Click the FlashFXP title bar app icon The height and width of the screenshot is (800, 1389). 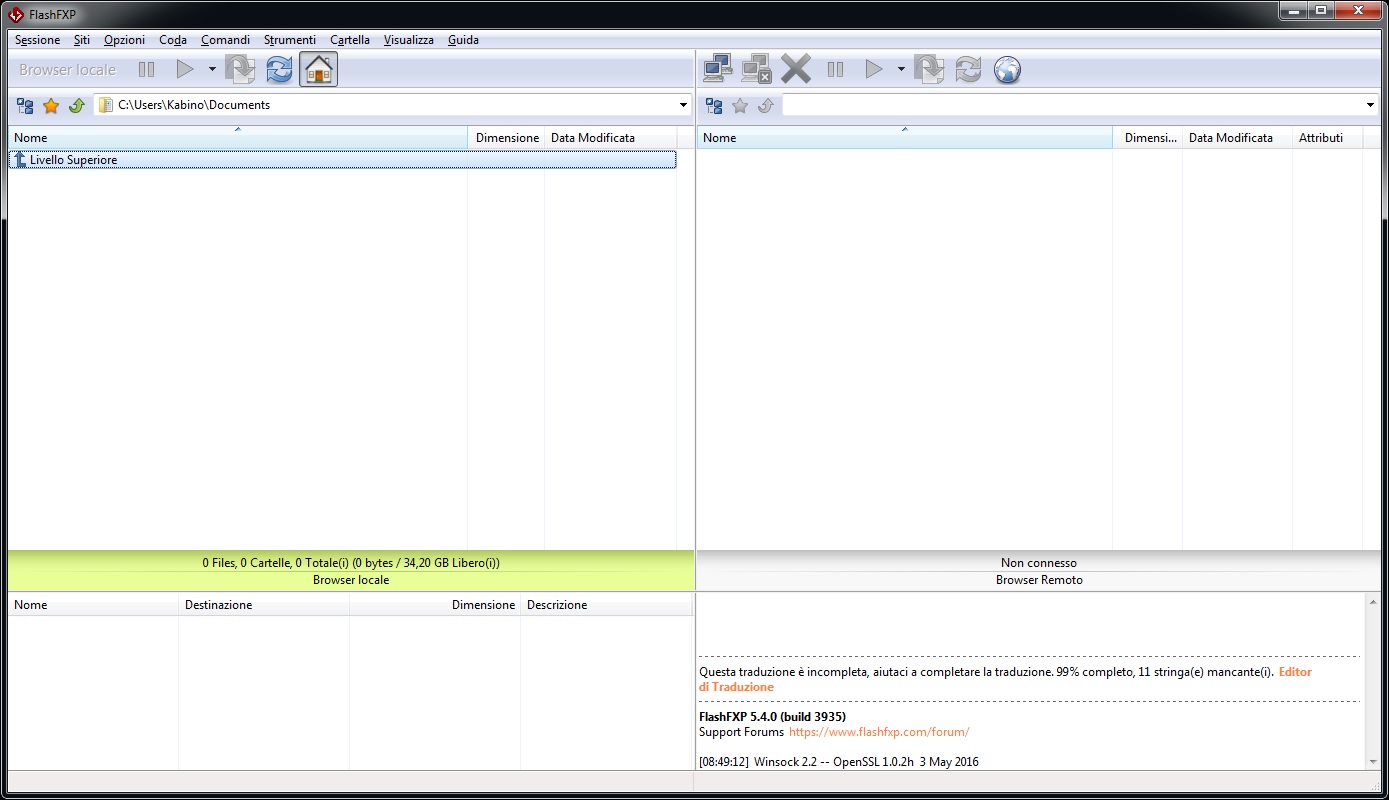[x=16, y=13]
